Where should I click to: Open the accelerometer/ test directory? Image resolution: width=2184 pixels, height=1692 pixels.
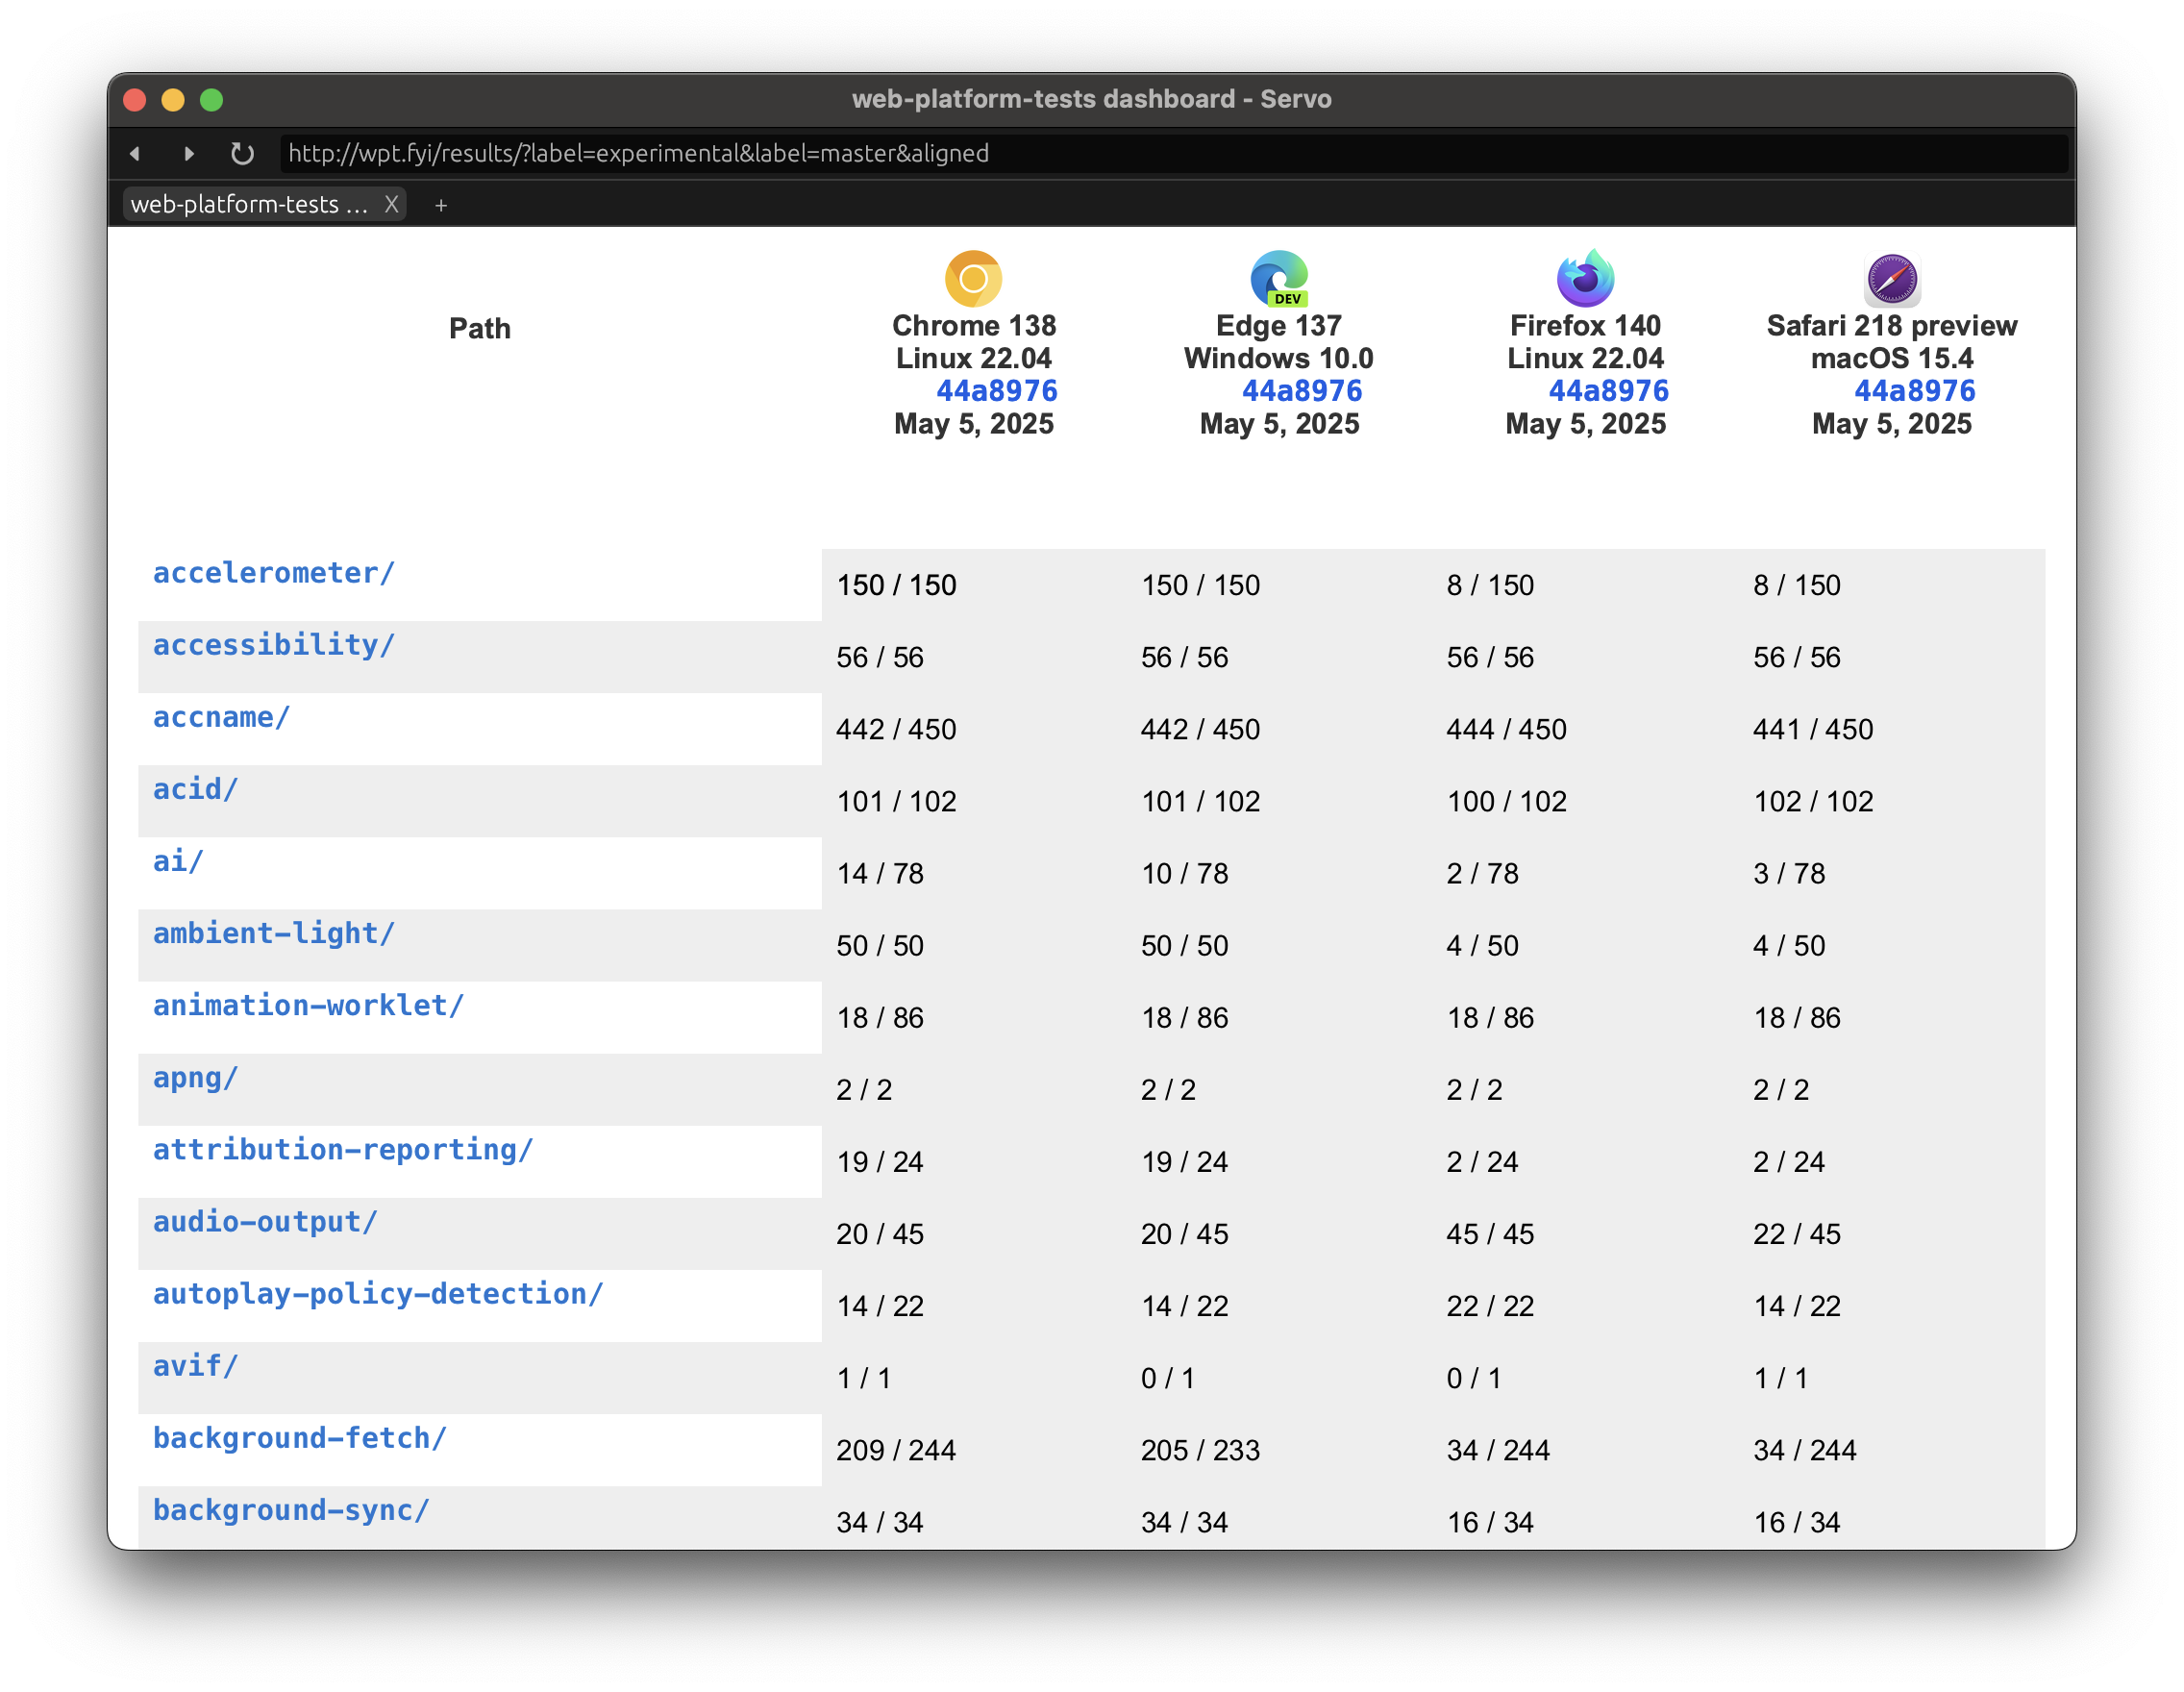[x=273, y=572]
